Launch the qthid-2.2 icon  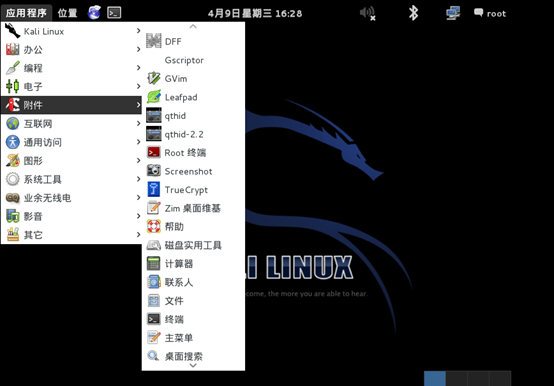pos(154,134)
